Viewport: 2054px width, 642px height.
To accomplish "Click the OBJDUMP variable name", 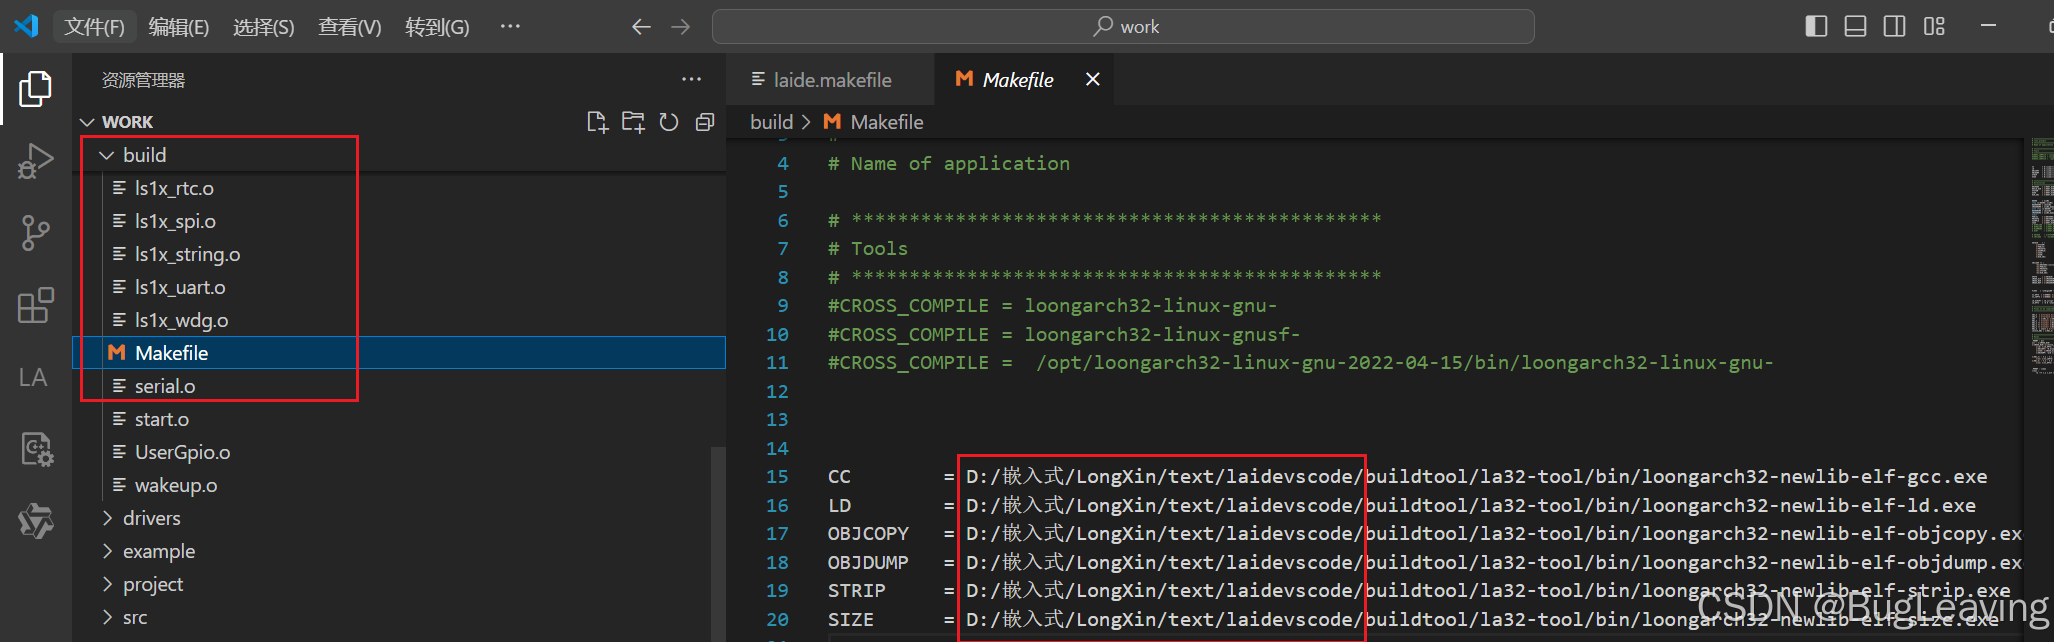I will [868, 562].
